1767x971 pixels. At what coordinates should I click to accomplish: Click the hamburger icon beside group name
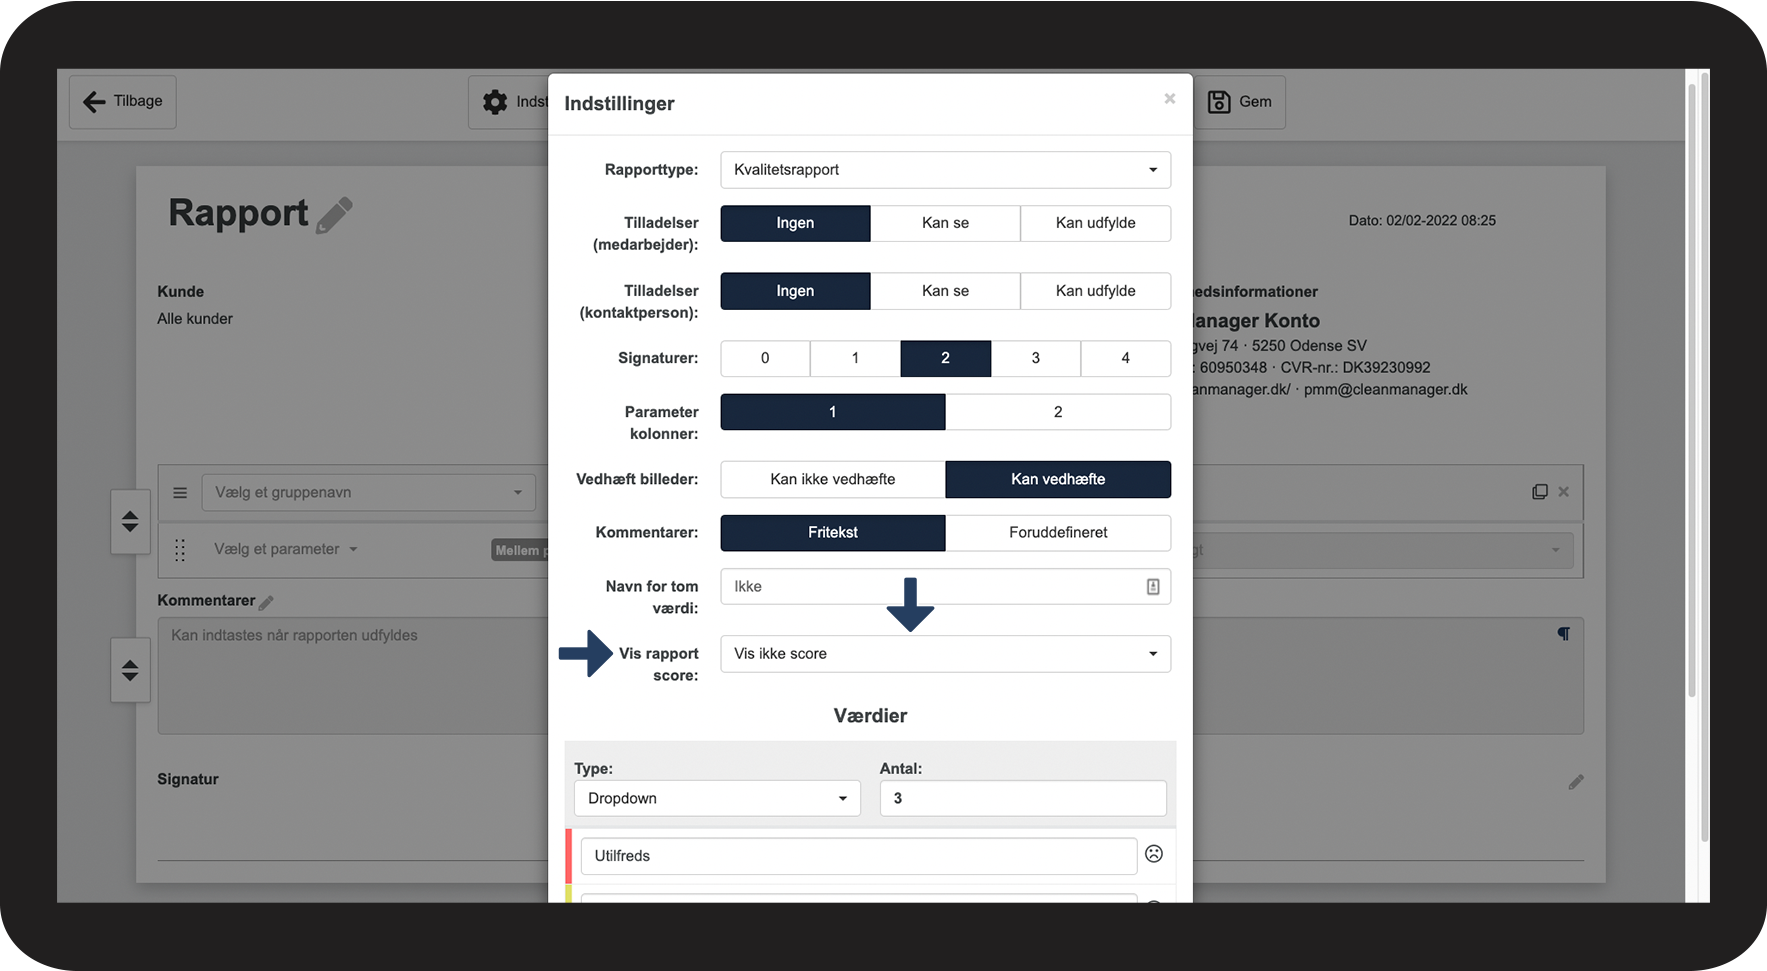click(x=180, y=493)
